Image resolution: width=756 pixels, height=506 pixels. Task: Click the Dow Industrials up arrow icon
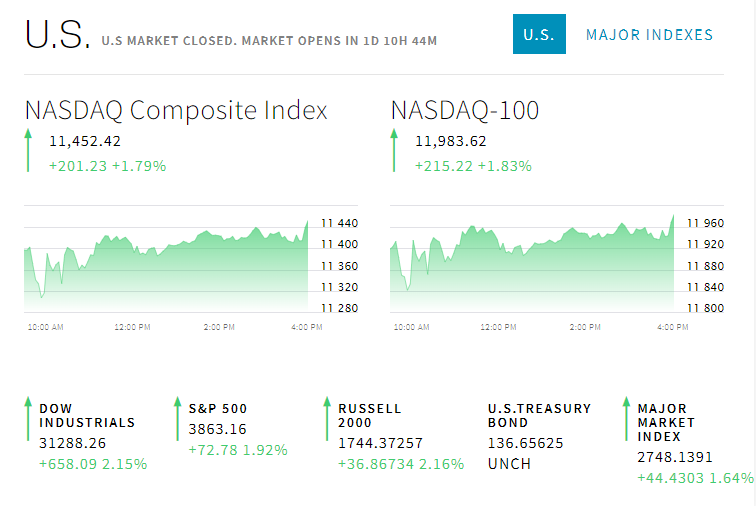point(29,419)
